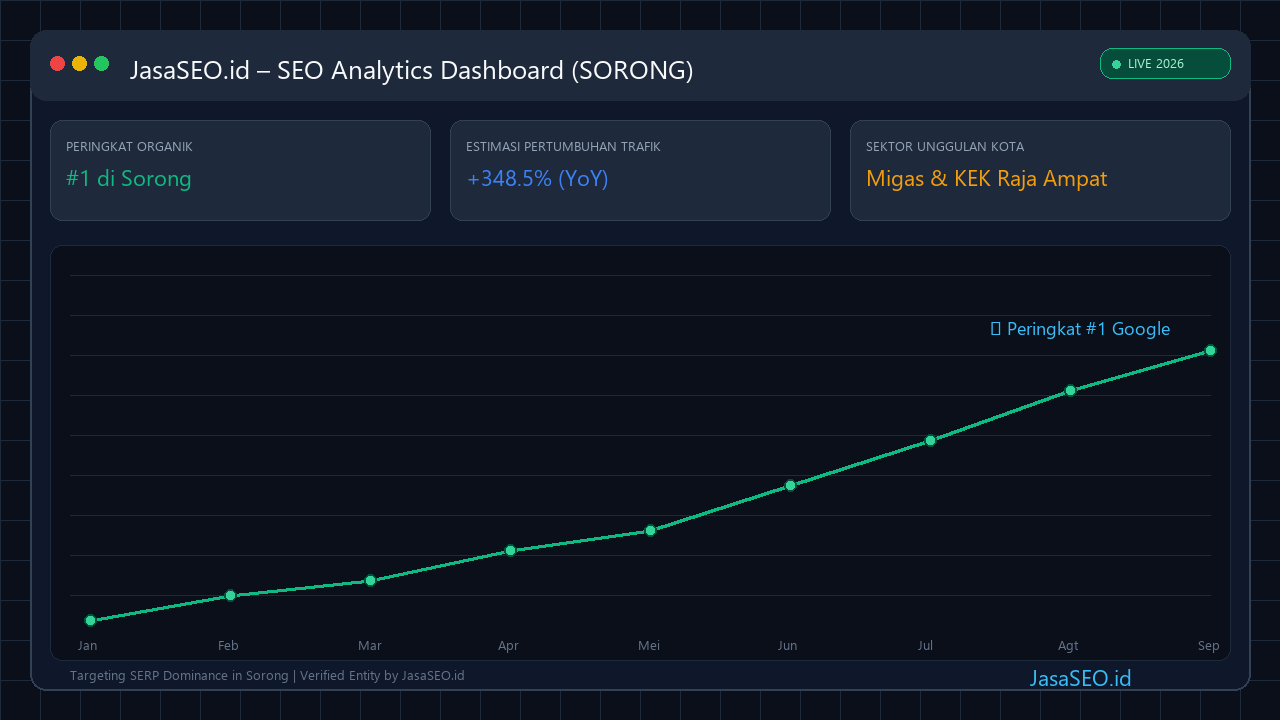
Task: Click the '#1 di Sorong' value
Action: click(x=129, y=179)
